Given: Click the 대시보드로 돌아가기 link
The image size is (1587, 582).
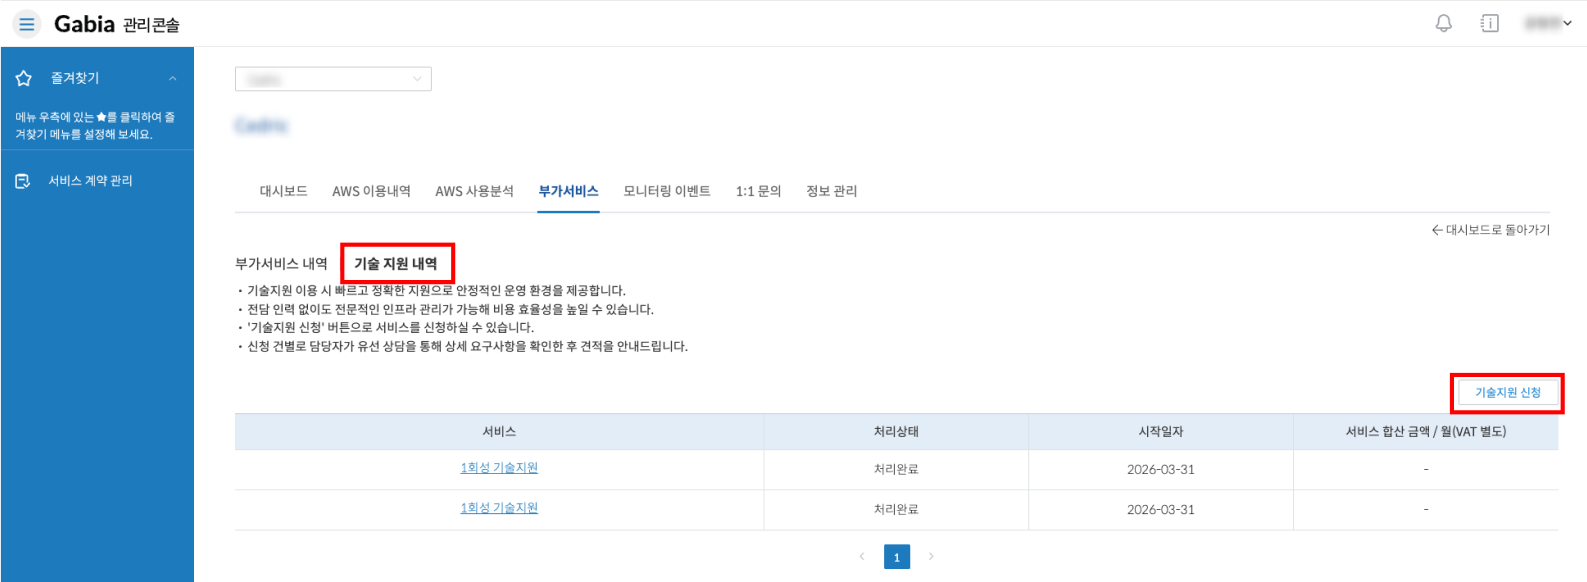Looking at the screenshot, I should click(x=1490, y=230).
